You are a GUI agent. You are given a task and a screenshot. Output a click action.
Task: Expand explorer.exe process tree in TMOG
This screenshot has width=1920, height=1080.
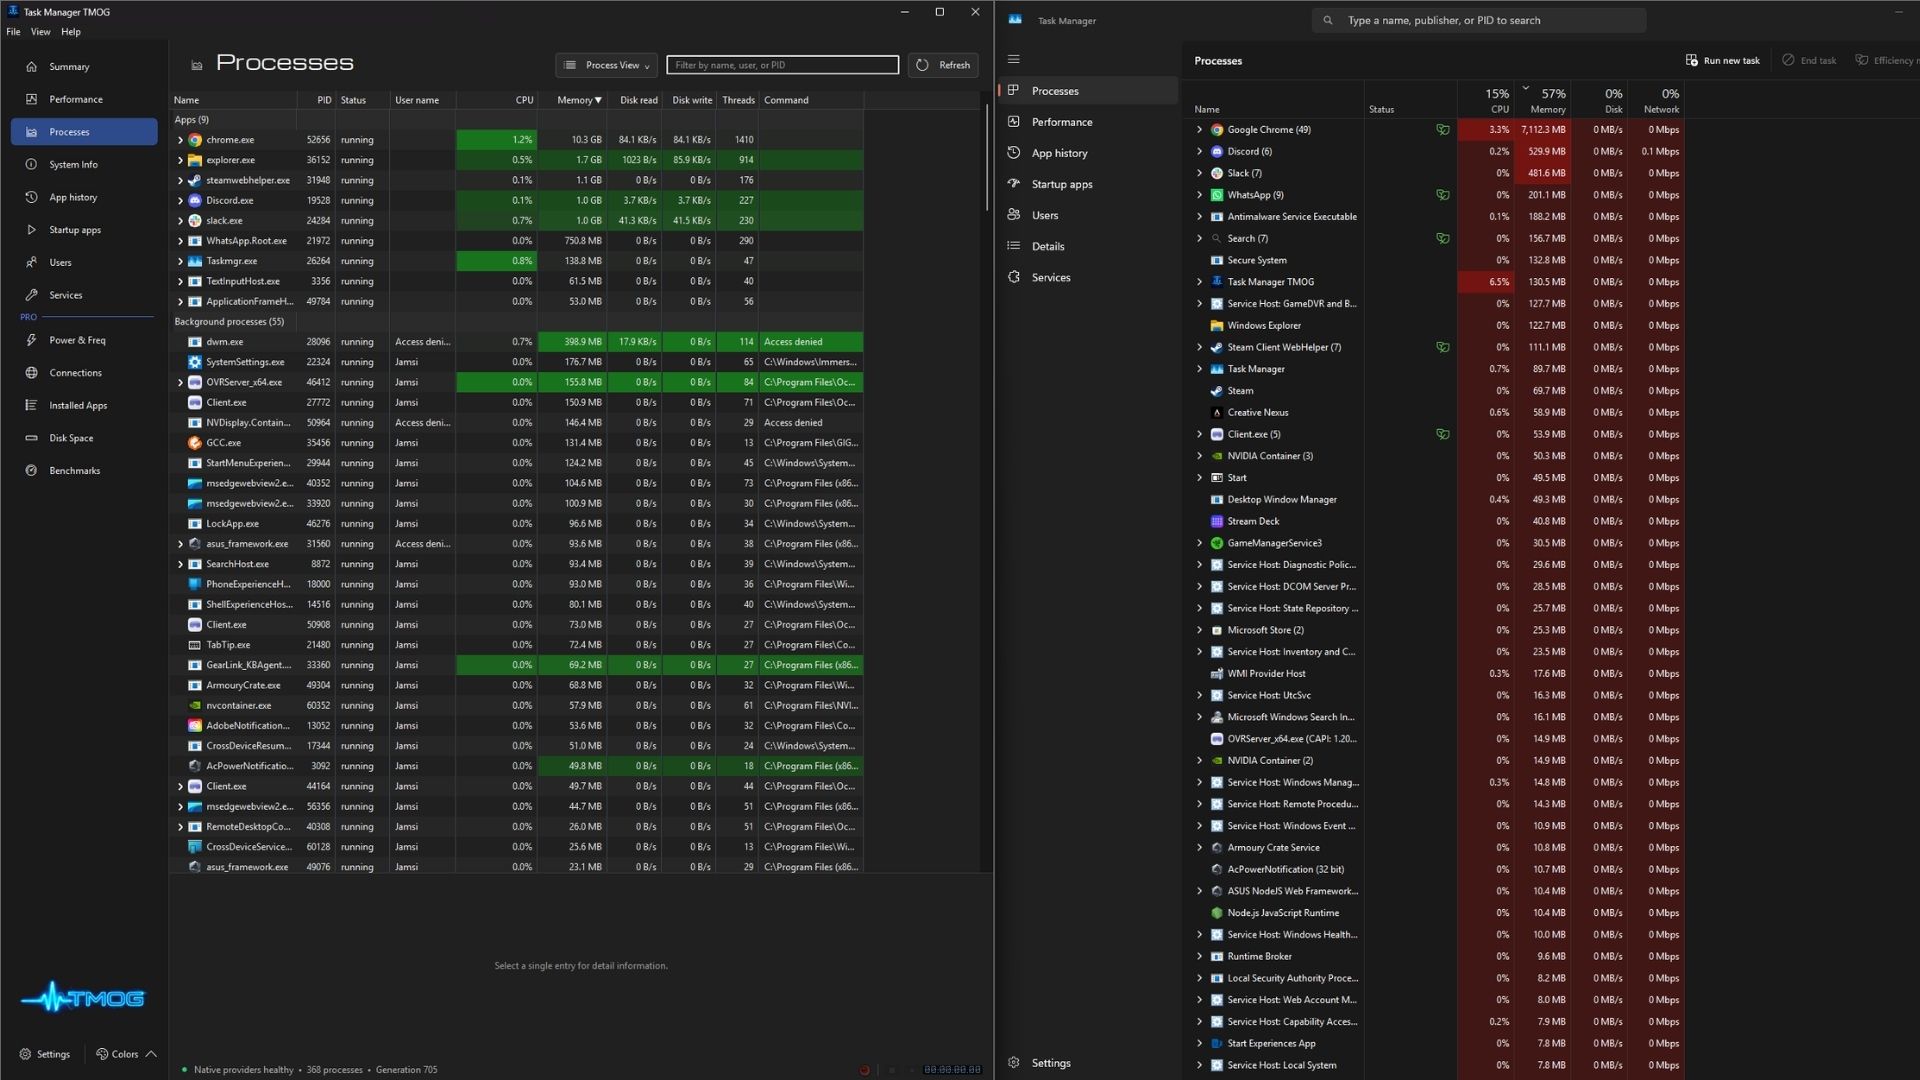point(180,160)
